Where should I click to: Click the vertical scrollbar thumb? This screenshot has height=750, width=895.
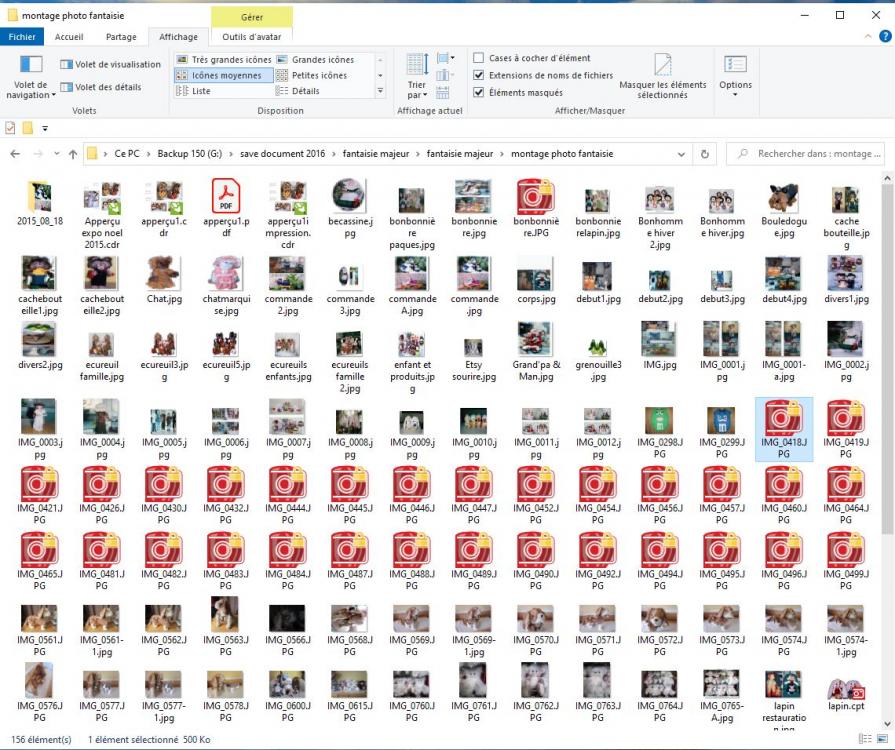886,360
